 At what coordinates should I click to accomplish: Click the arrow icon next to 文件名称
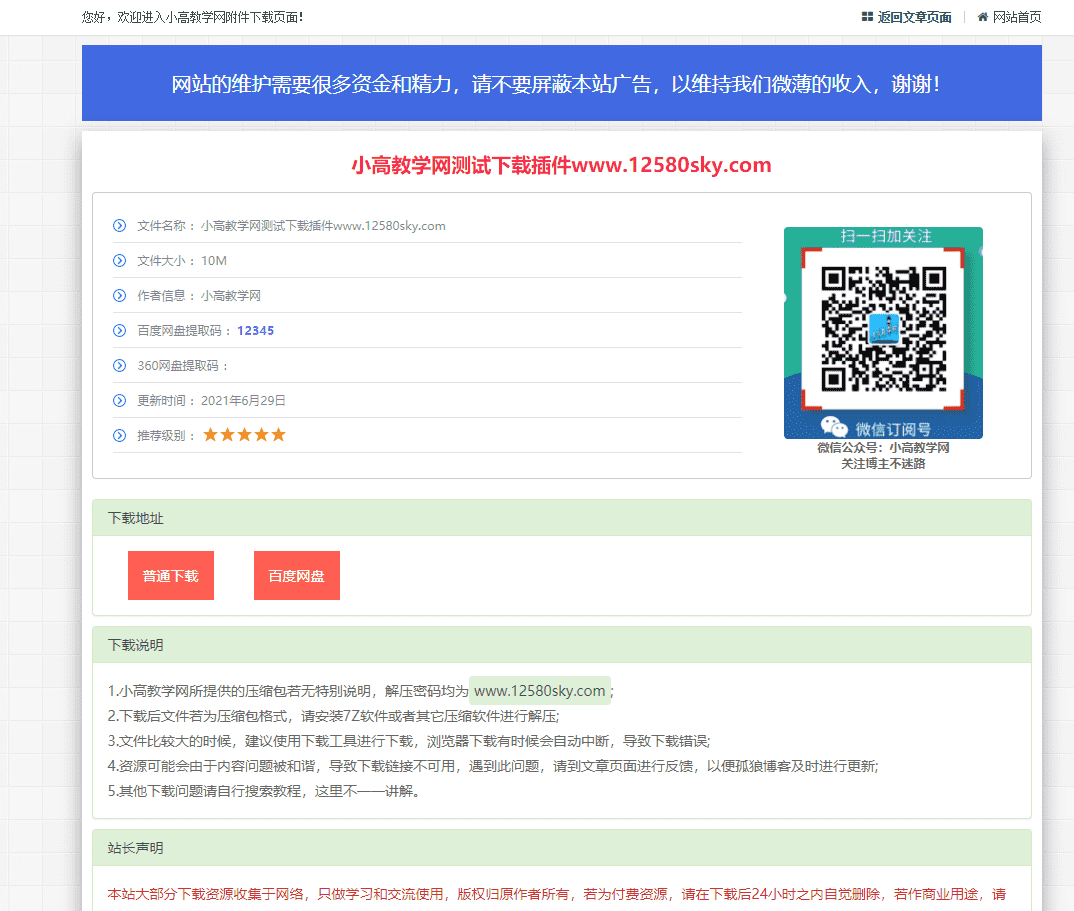pyautogui.click(x=119, y=225)
